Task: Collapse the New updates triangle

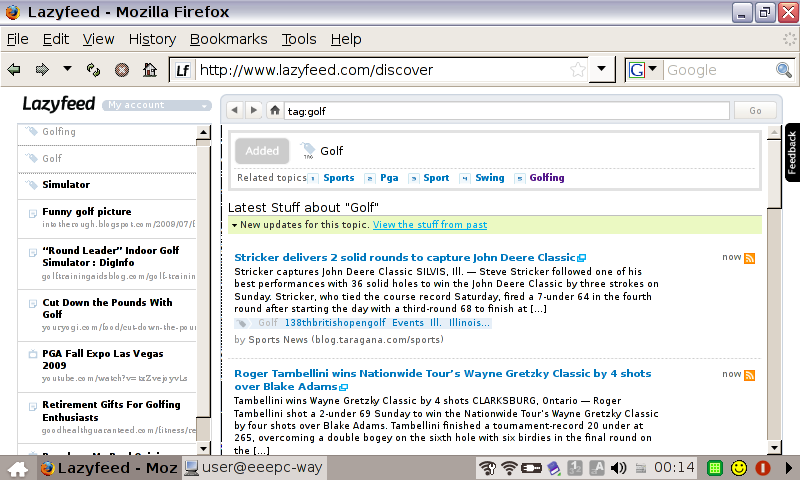Action: 234,225
